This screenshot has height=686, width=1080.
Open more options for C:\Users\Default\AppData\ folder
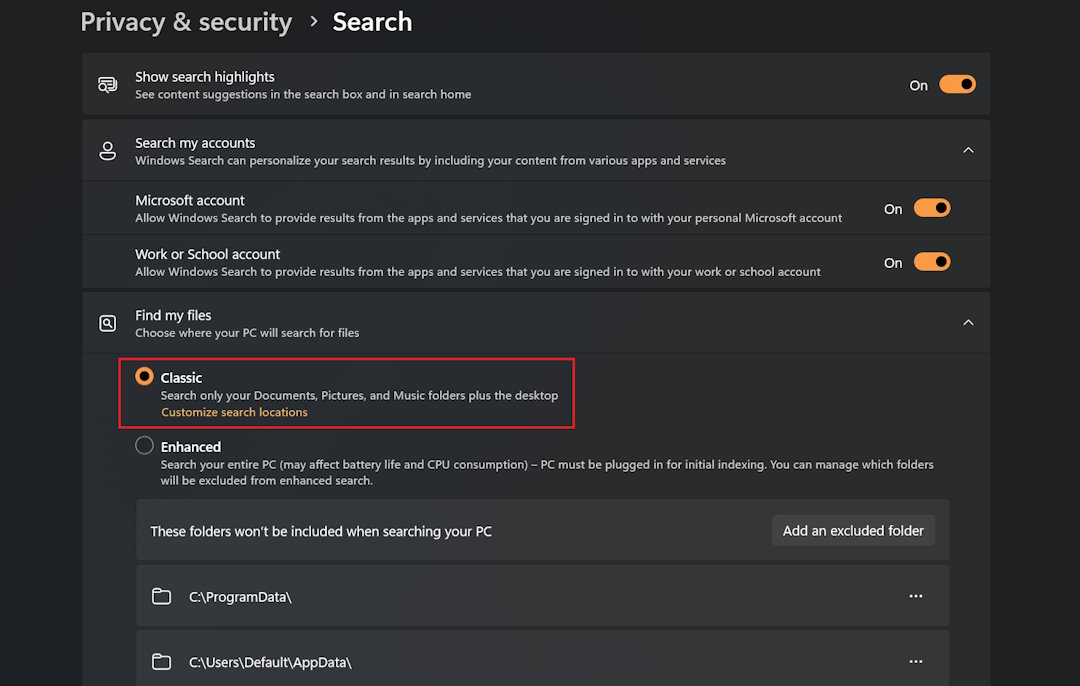click(x=915, y=661)
